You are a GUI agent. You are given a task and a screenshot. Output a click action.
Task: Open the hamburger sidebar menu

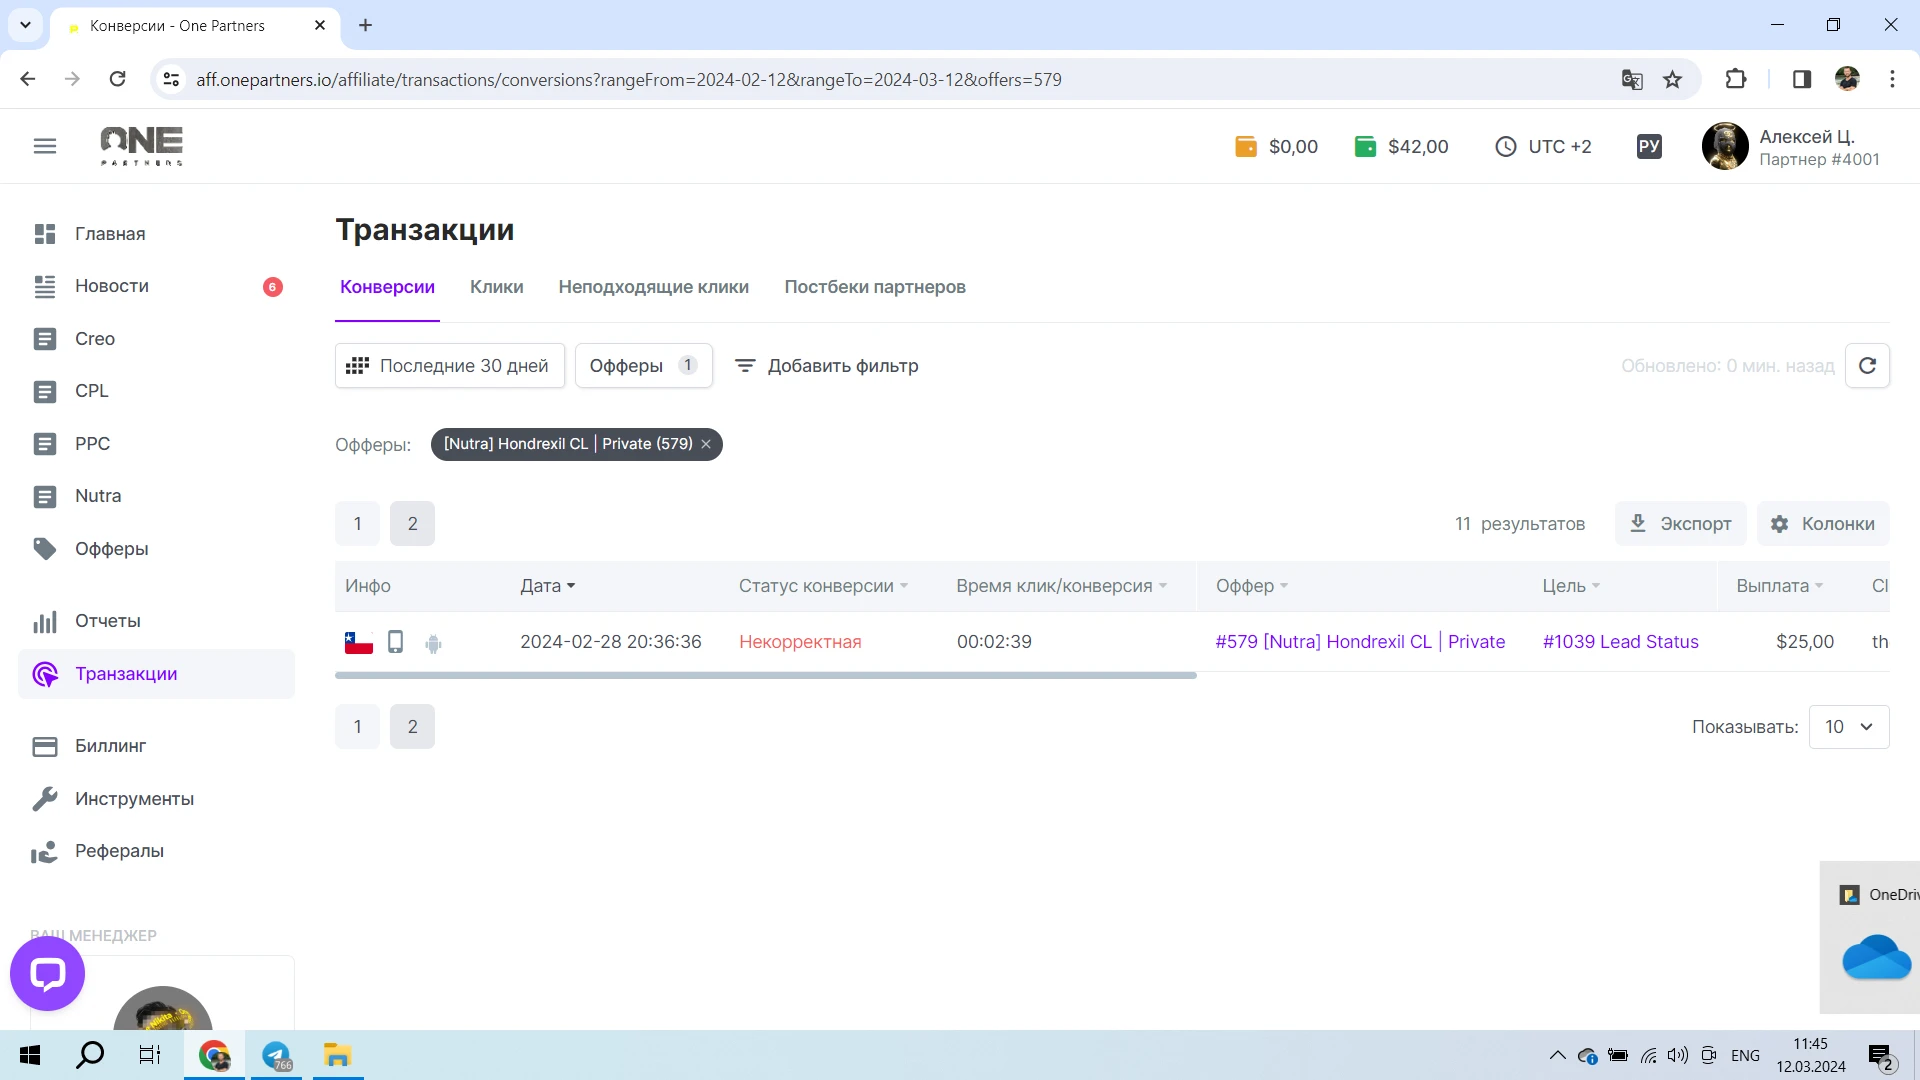click(45, 146)
